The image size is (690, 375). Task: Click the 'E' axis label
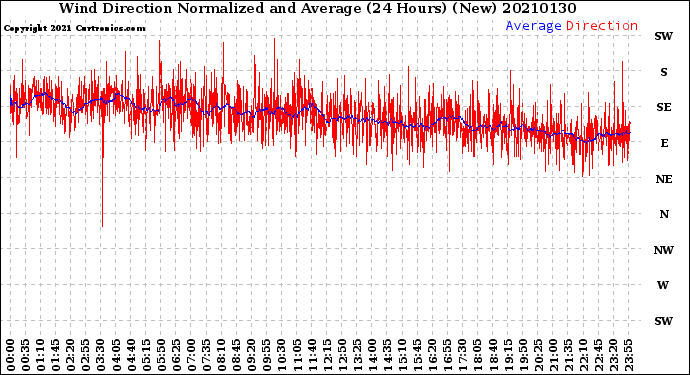664,143
